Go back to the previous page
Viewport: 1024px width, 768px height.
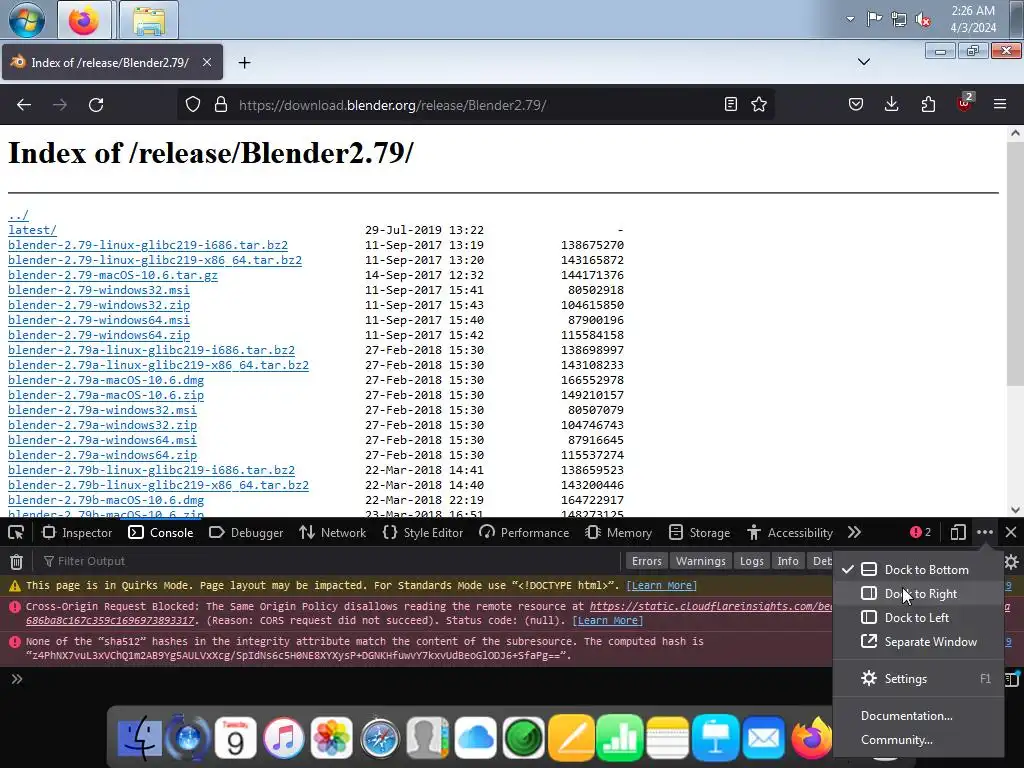24,104
